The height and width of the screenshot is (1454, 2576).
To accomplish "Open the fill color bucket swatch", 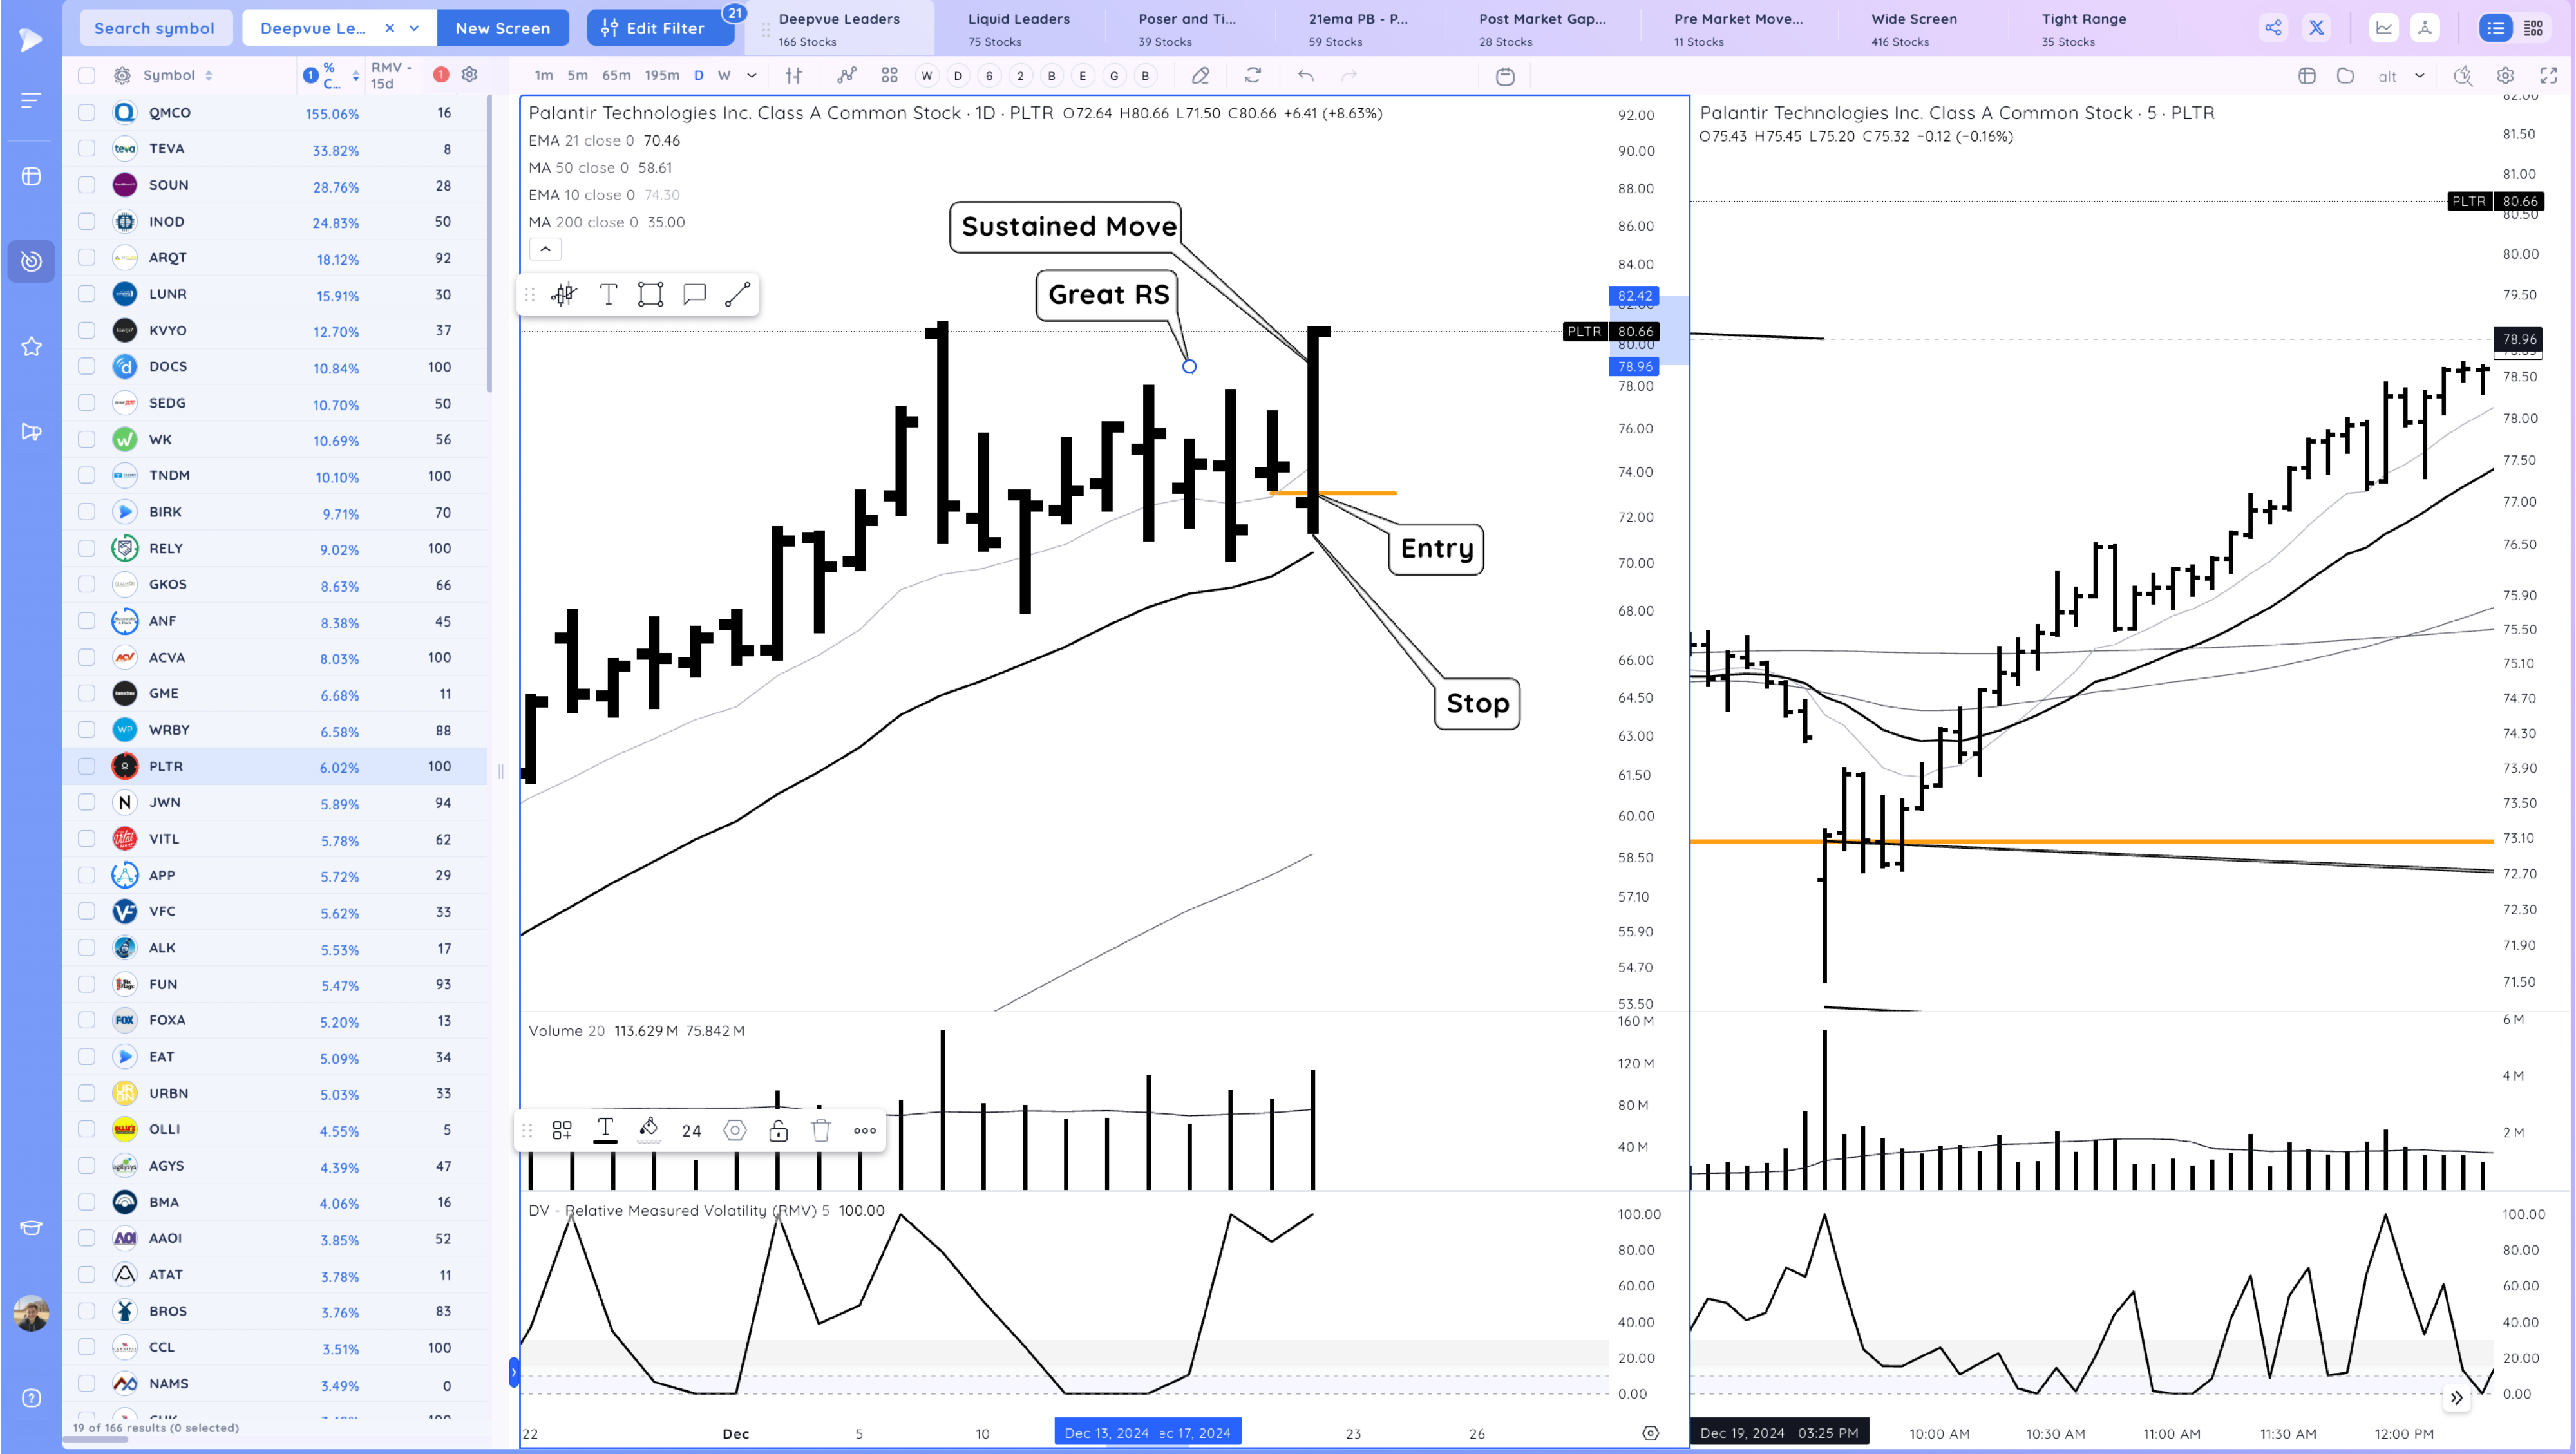I will coord(648,1130).
